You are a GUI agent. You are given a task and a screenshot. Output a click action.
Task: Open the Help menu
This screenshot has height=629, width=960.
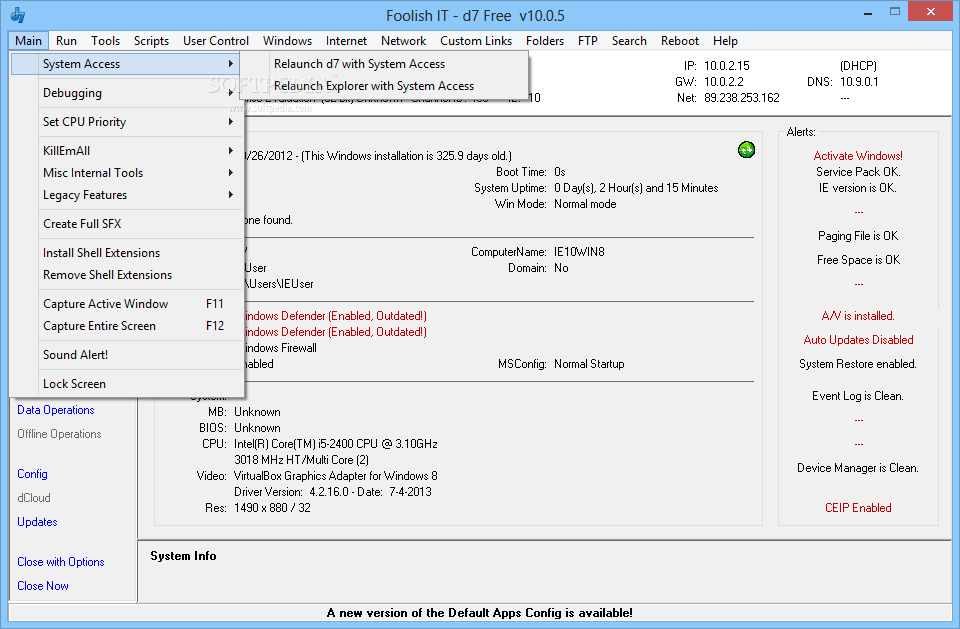(725, 40)
